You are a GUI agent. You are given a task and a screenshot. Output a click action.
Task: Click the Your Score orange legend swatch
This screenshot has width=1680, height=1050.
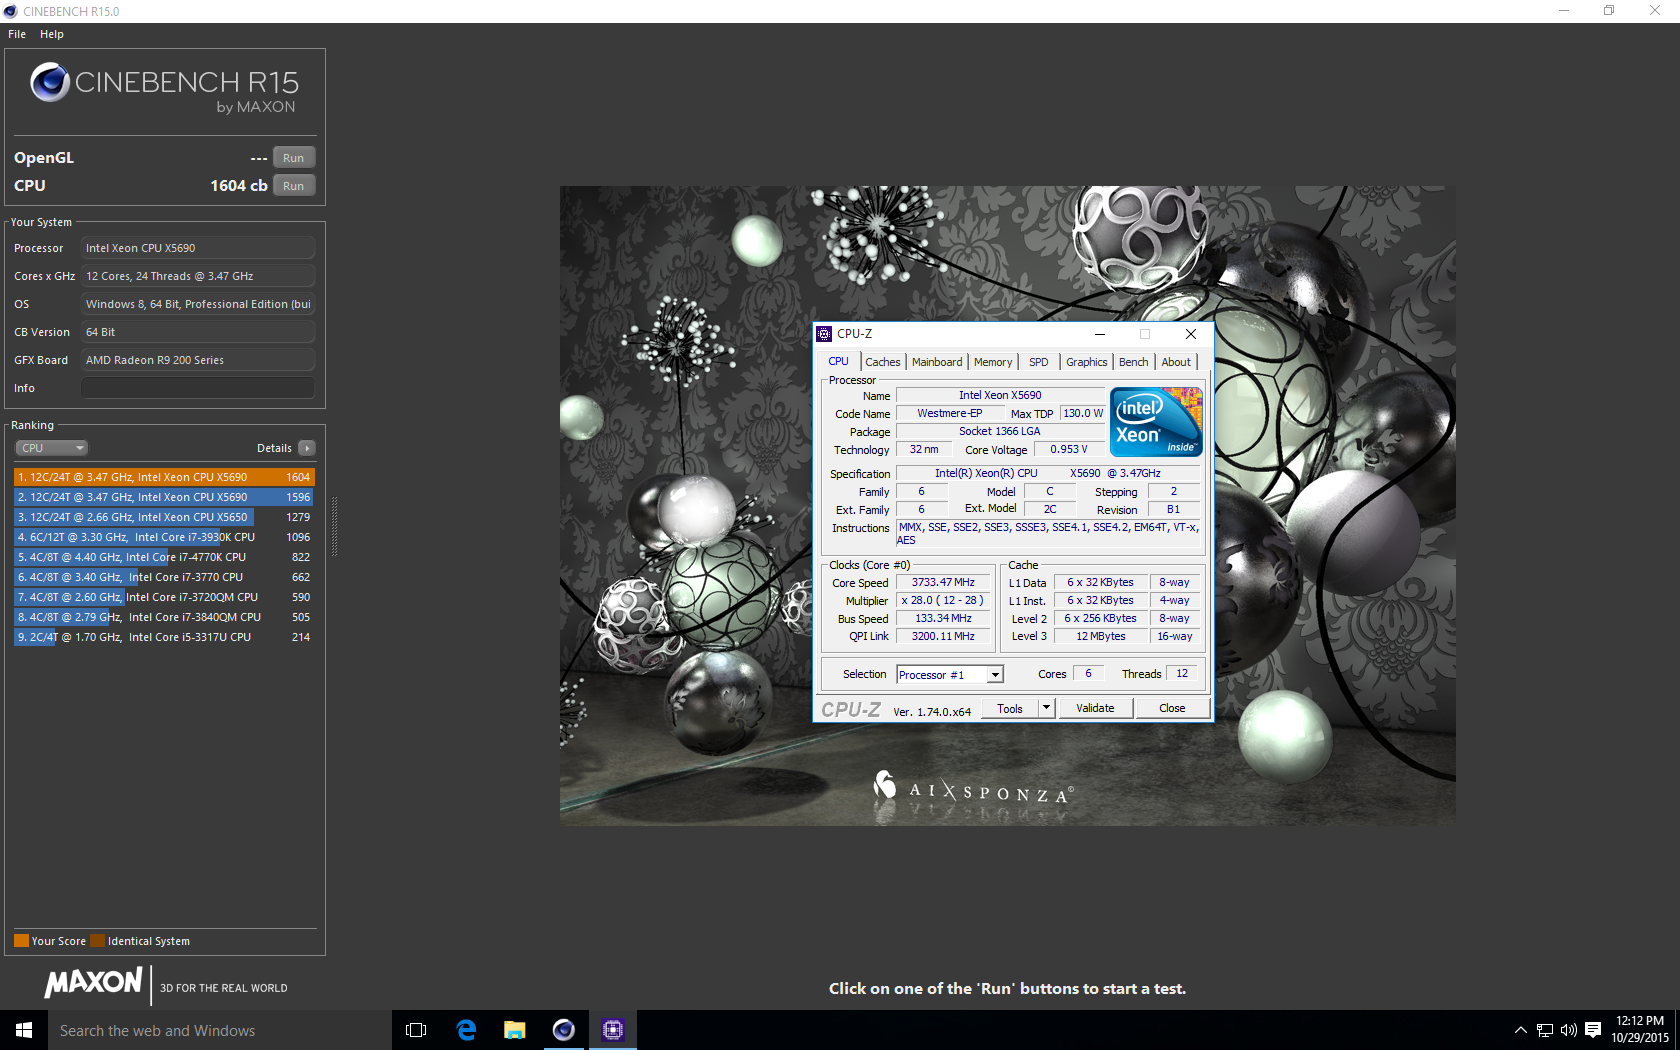(x=21, y=941)
